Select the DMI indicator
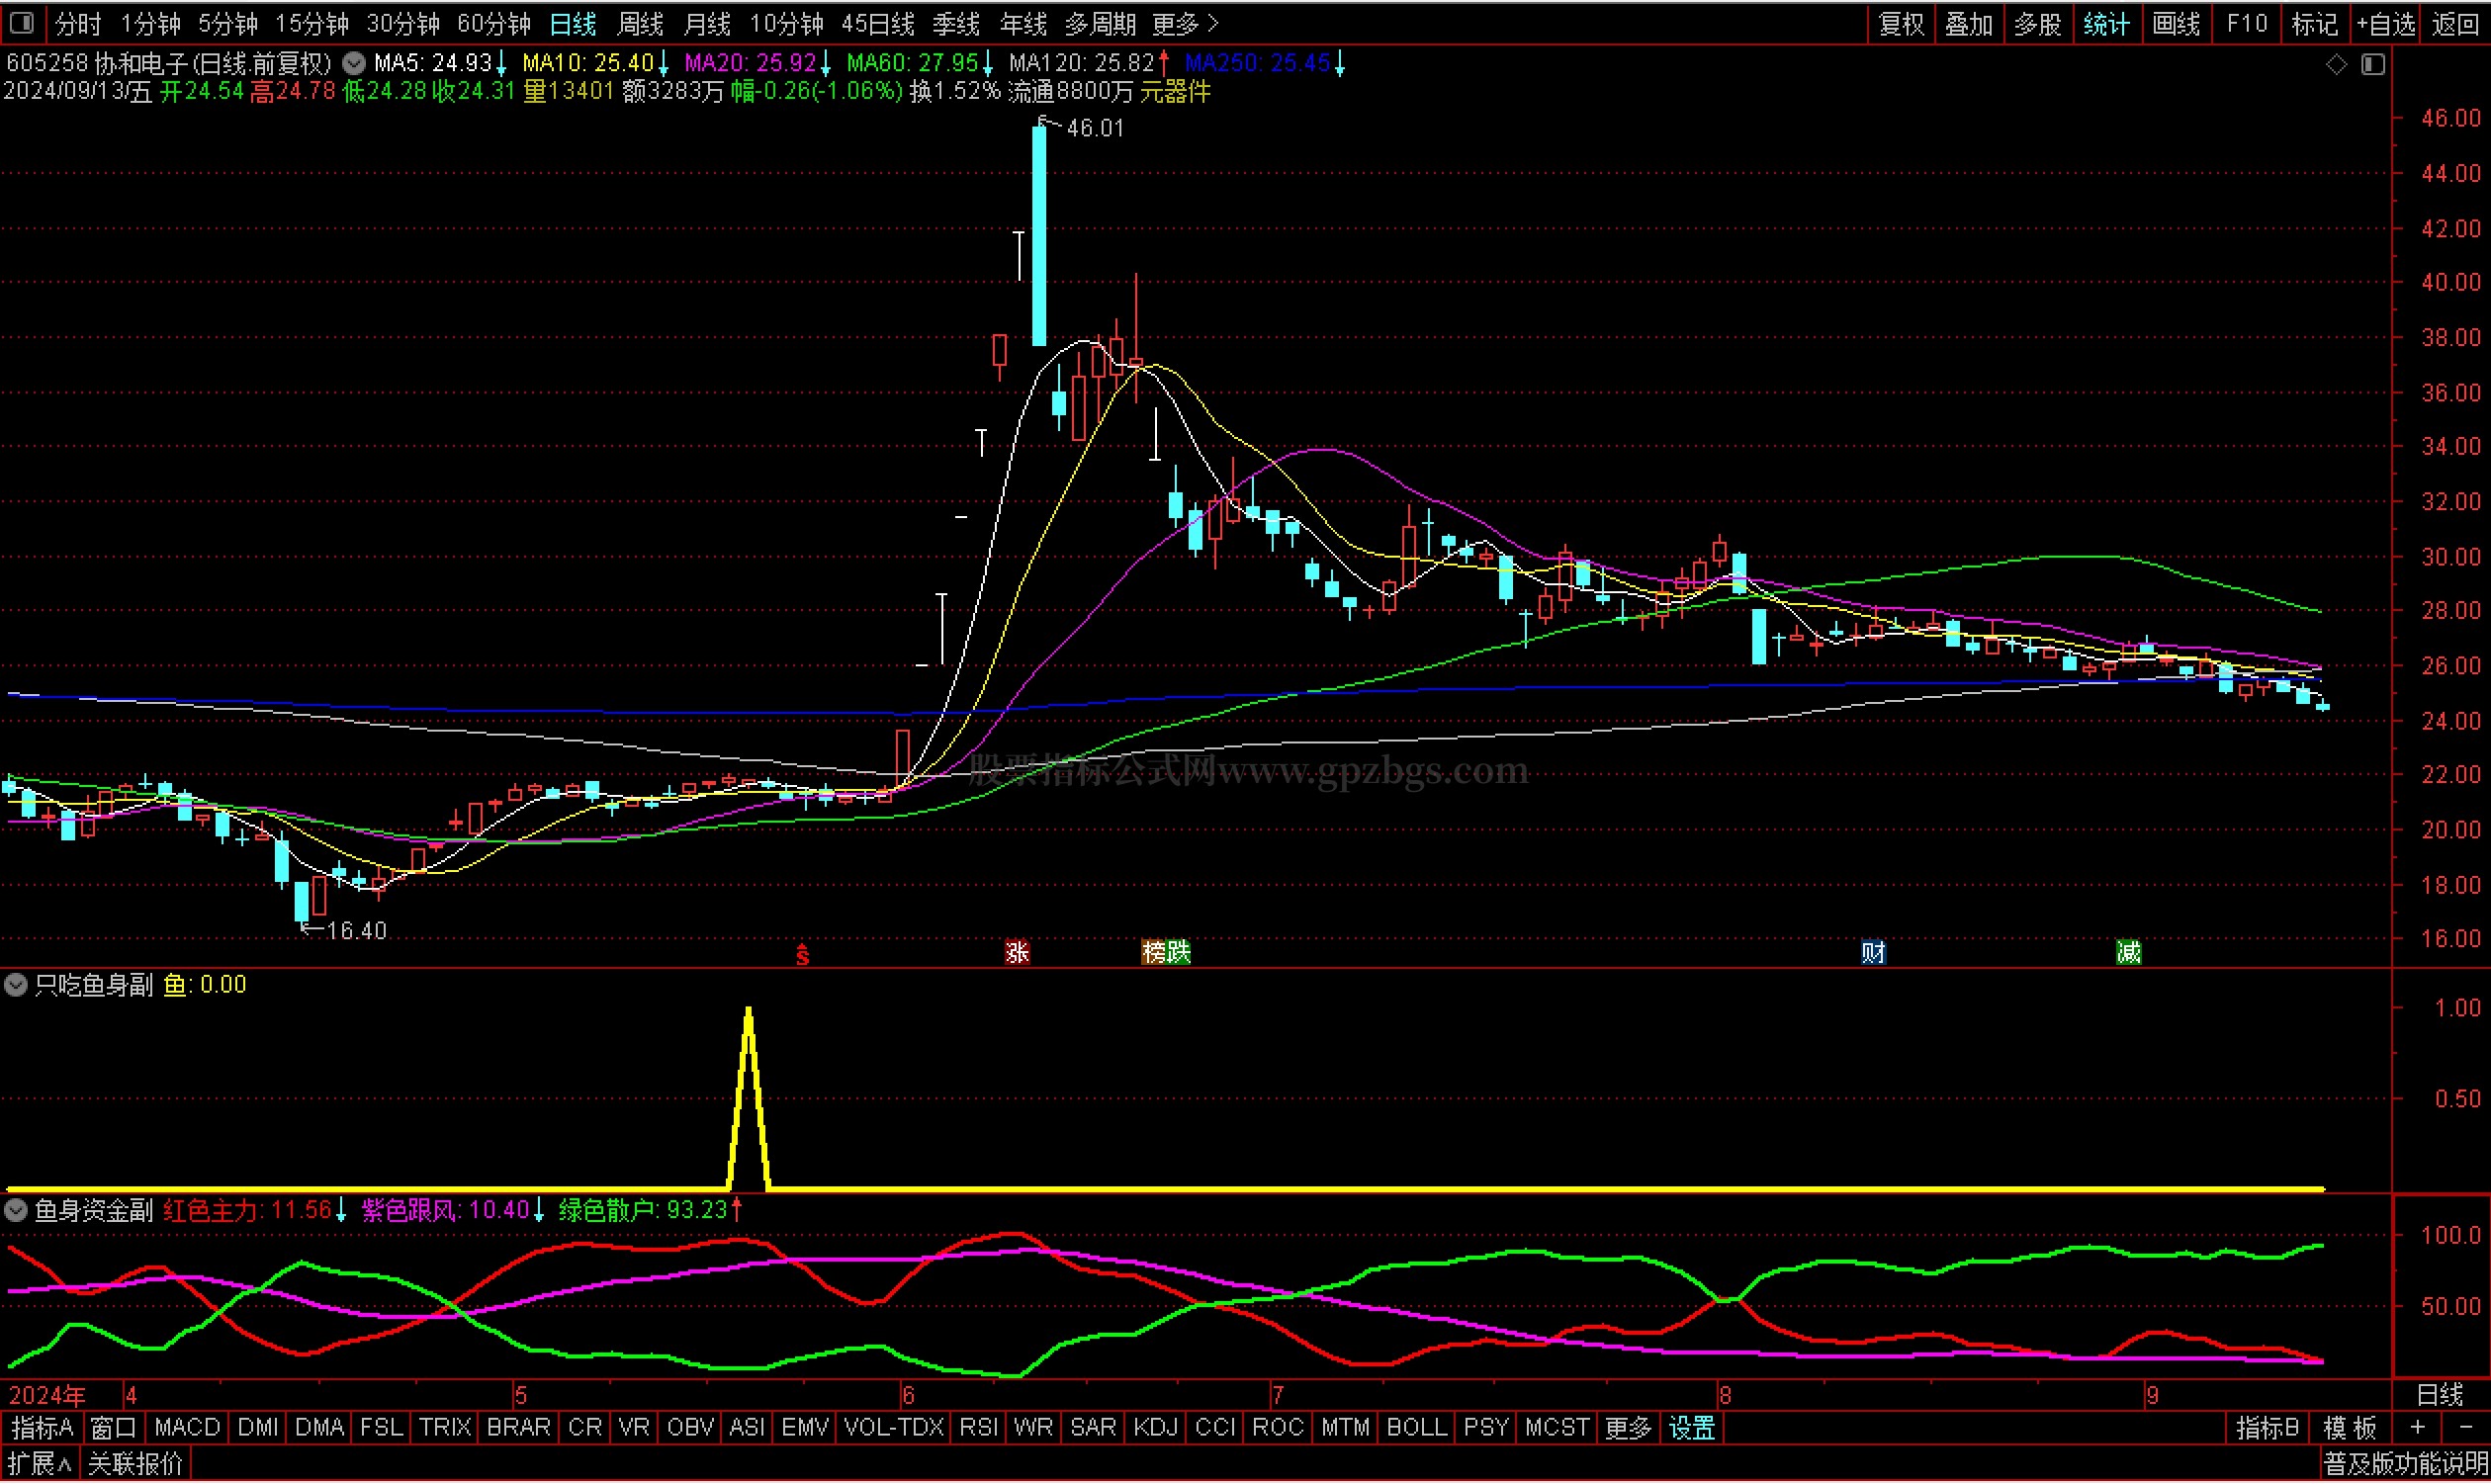 (x=258, y=1428)
